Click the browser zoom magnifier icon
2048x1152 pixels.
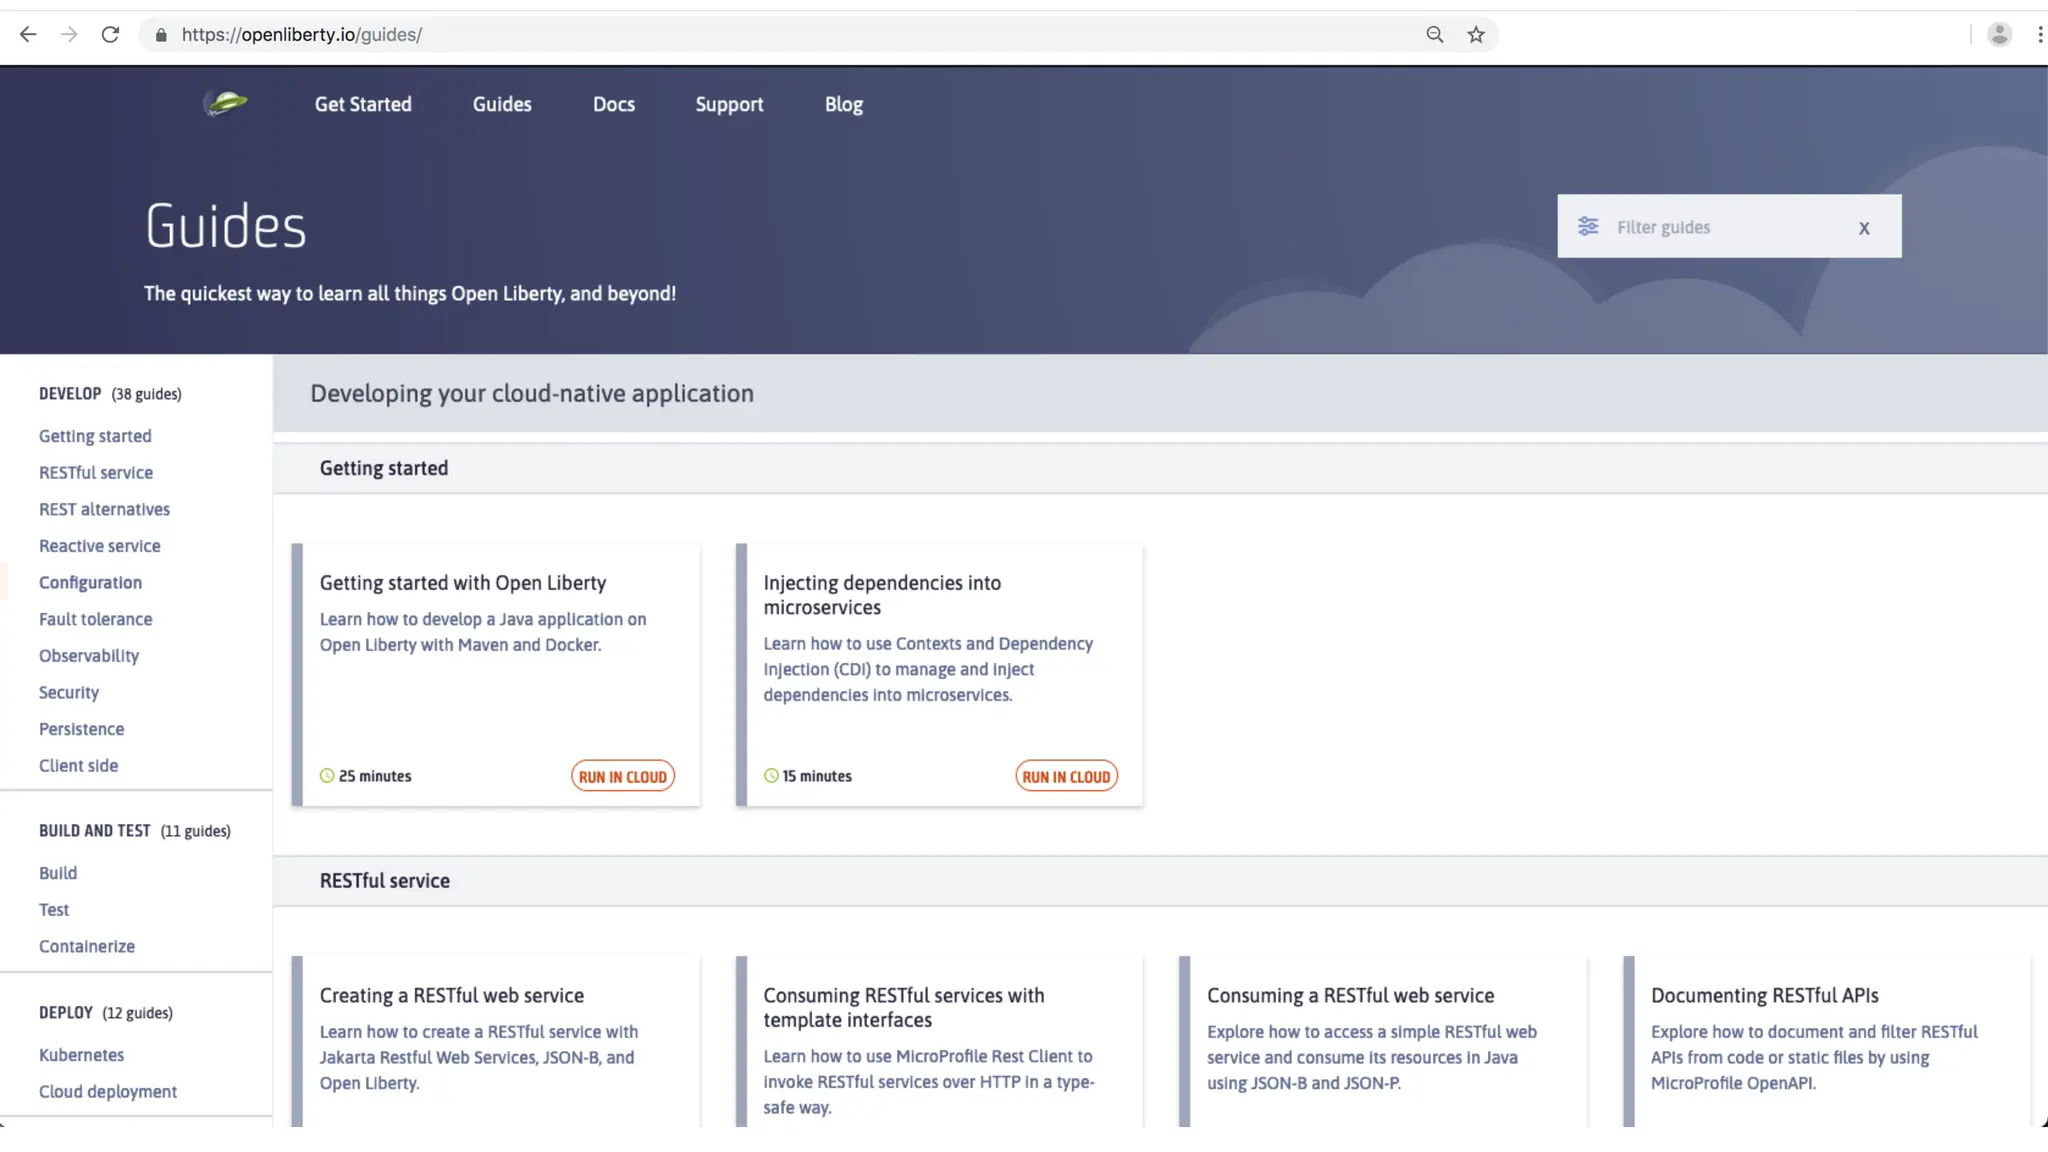tap(1435, 35)
